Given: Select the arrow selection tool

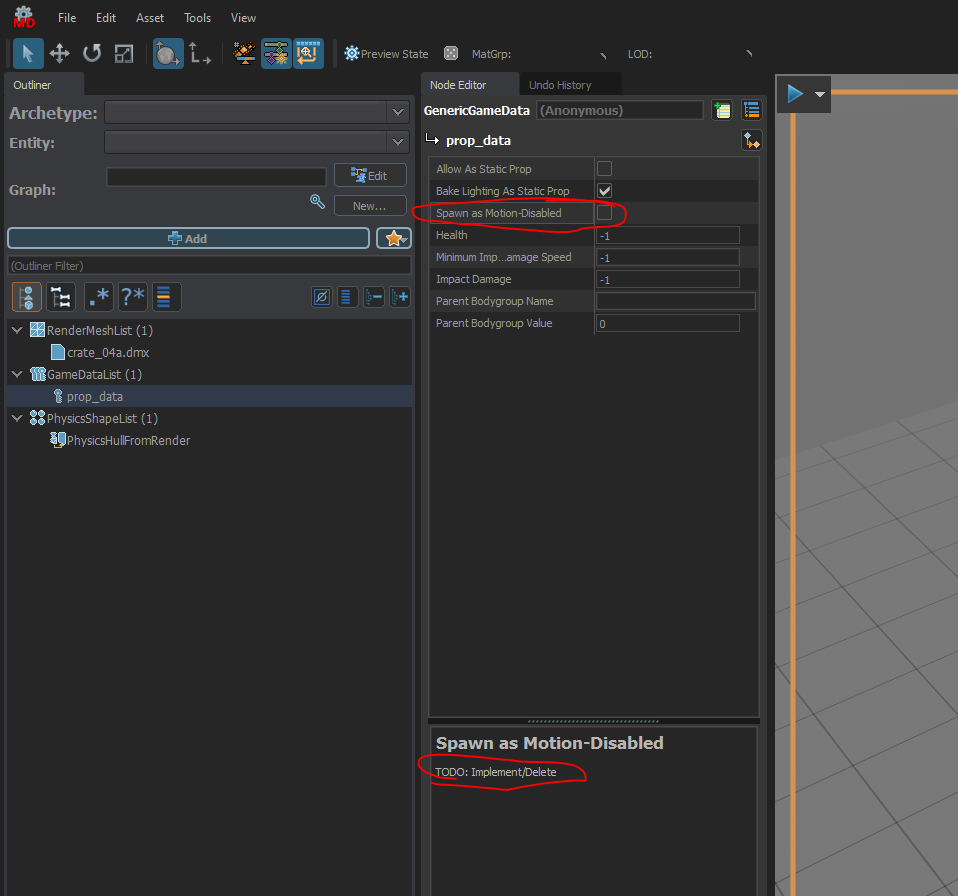Looking at the screenshot, I should 27,53.
